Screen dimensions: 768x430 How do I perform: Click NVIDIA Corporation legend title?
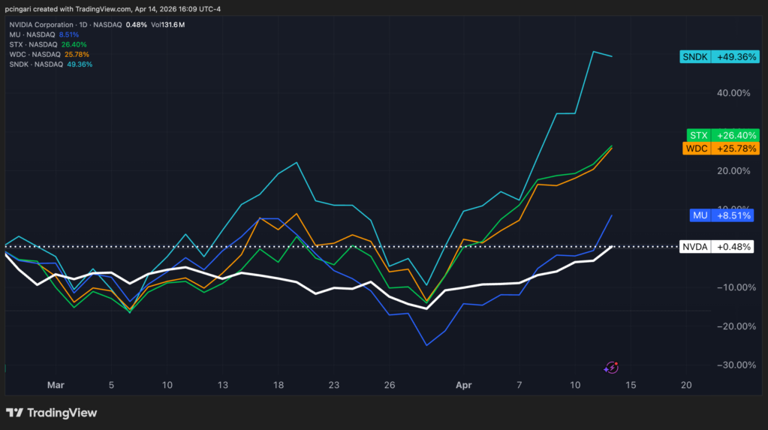pyautogui.click(x=41, y=24)
